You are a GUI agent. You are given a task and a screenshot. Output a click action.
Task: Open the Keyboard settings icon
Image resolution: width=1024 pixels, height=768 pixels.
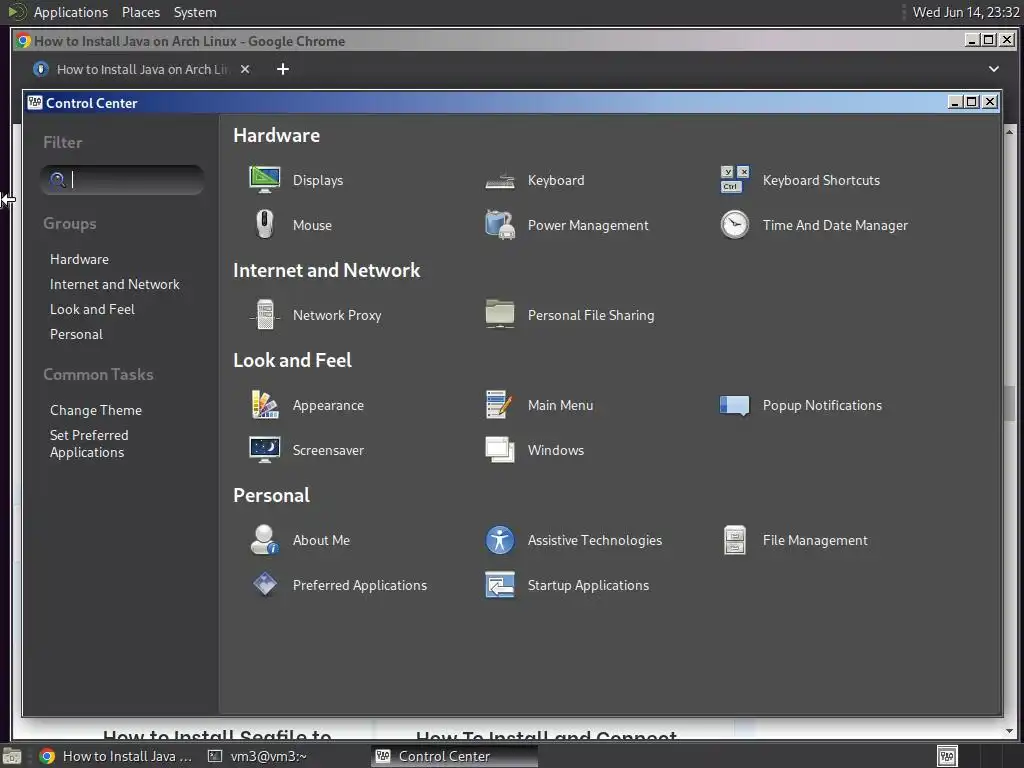click(x=500, y=180)
